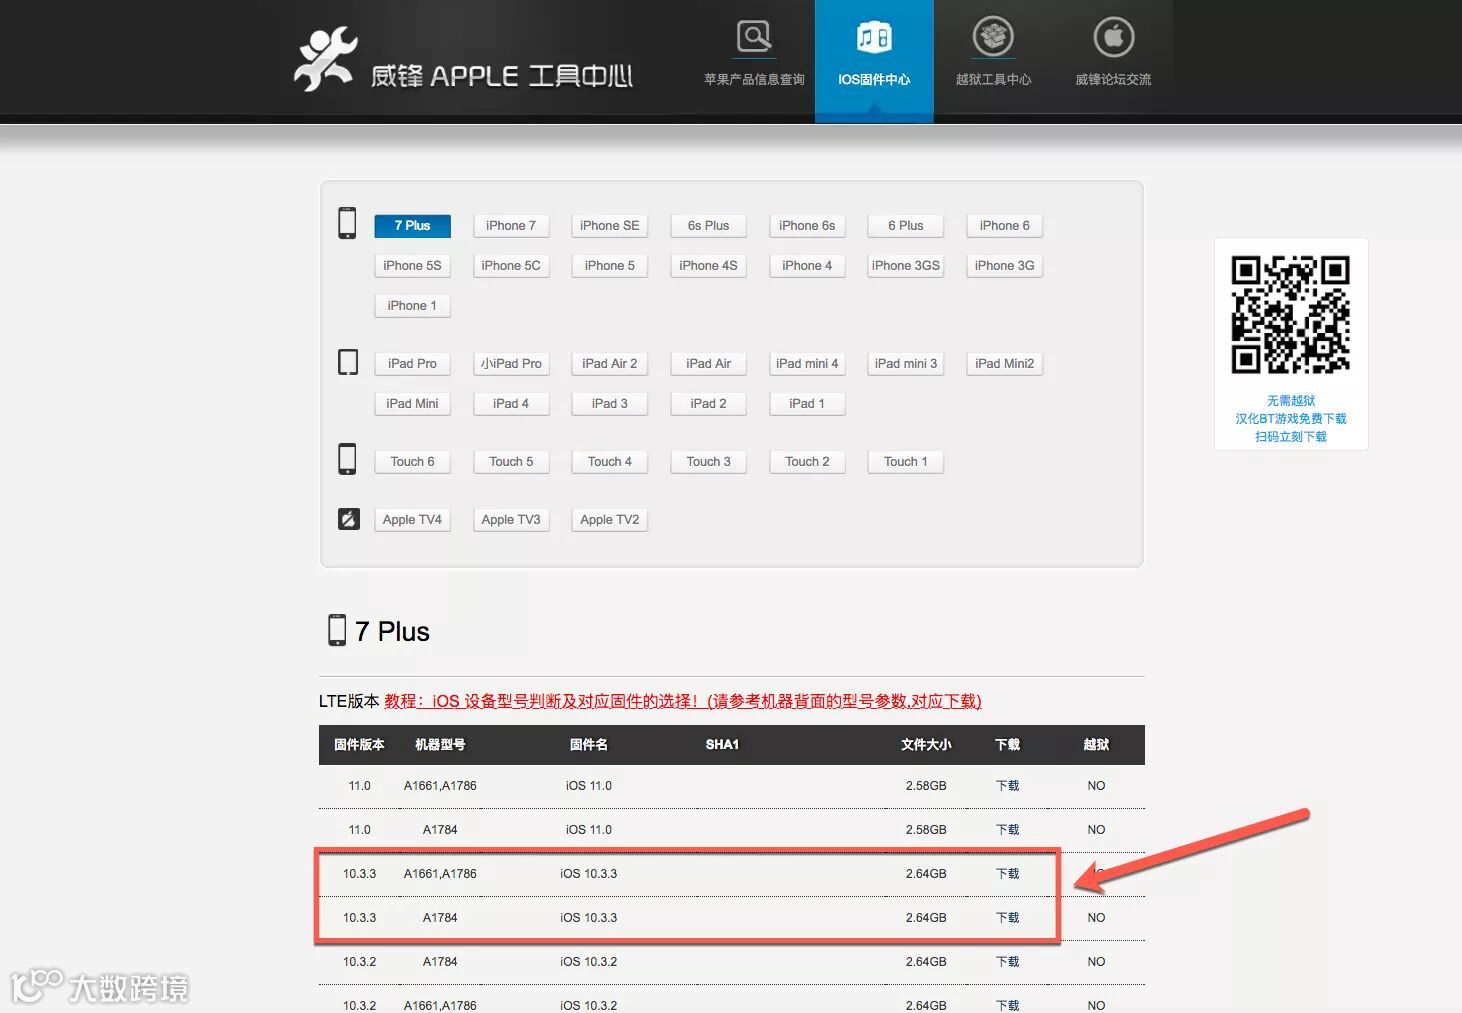The width and height of the screenshot is (1462, 1013).
Task: Choose the Touch 5 device button
Action: tap(511, 462)
